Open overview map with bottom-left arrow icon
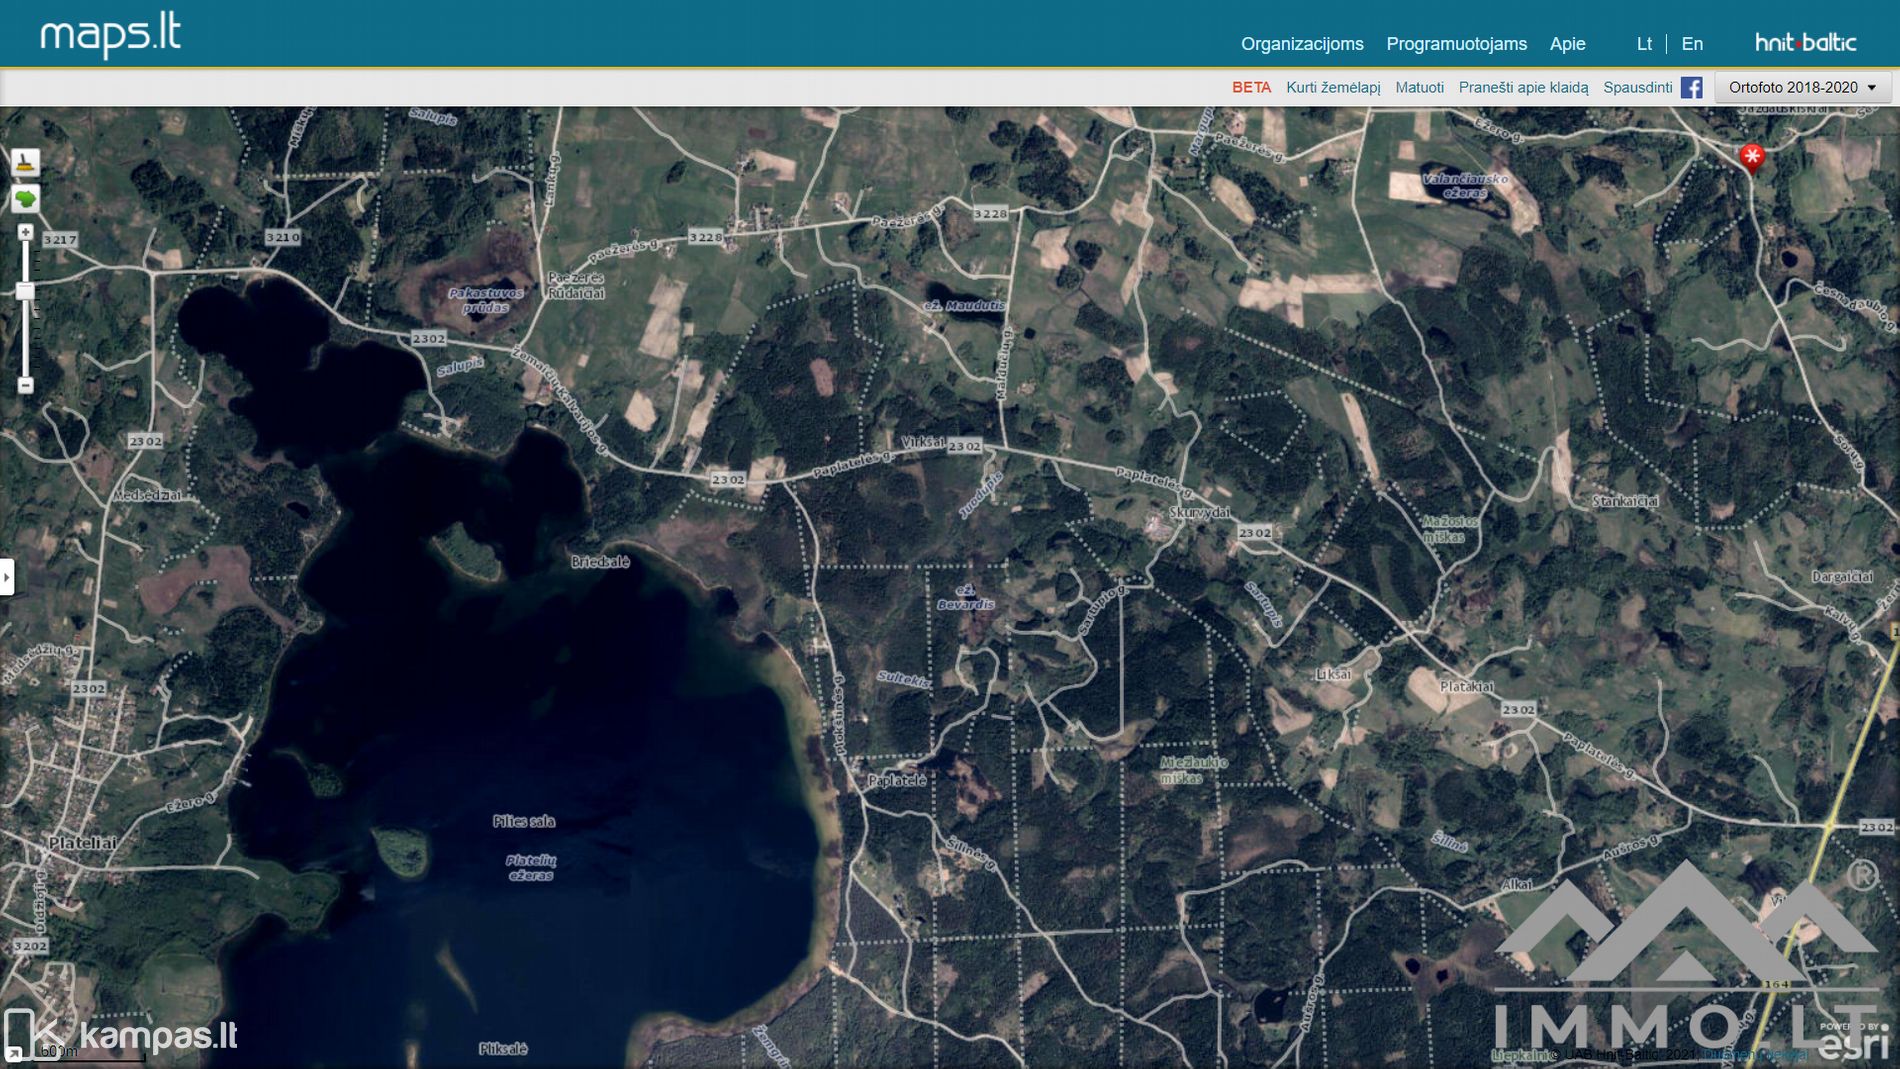1900x1069 pixels. [x=13, y=1054]
